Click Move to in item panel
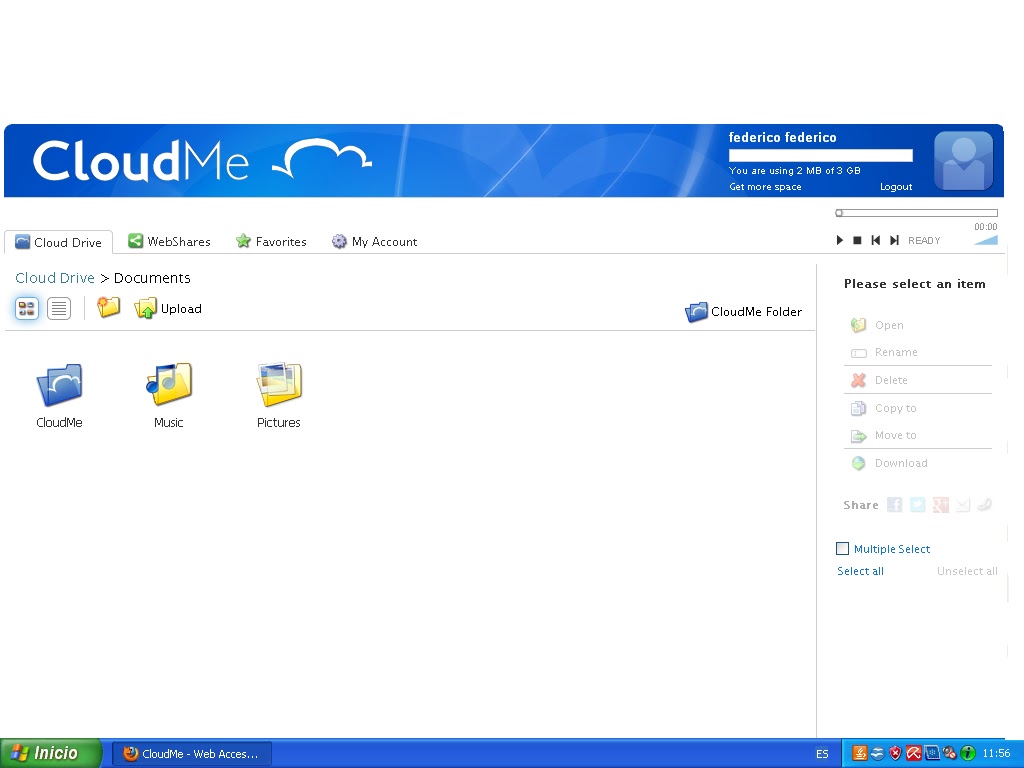 coord(884,436)
